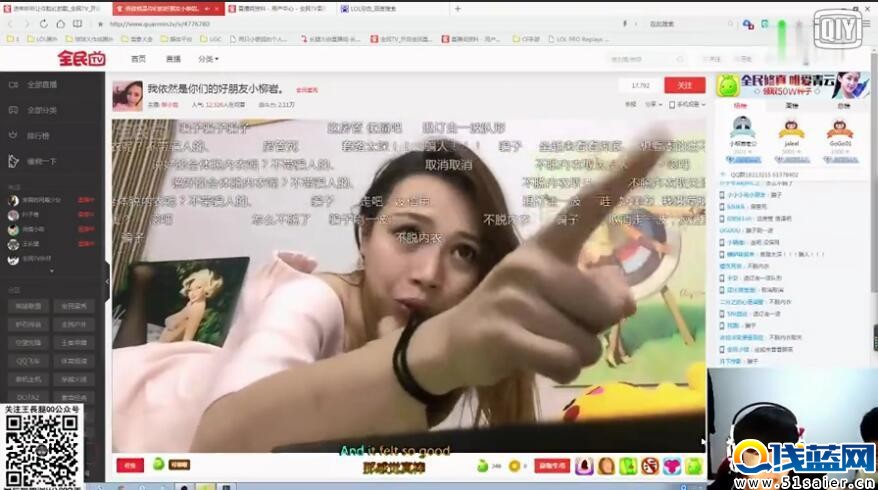Open 排行榜 ranking in the sidebar
The image size is (878, 490).
pyautogui.click(x=30, y=136)
